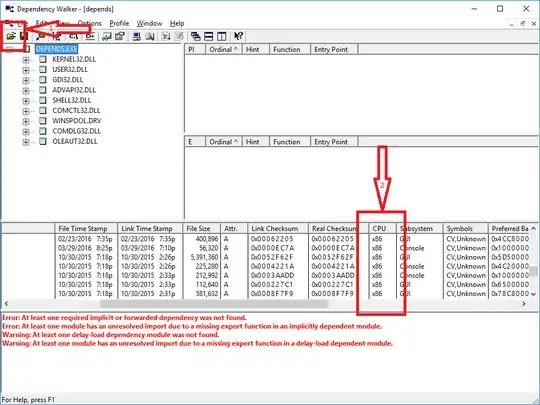540x405 pixels.
Task: Click module icon next to OLEAUT32.DLL
Action: 43,142
